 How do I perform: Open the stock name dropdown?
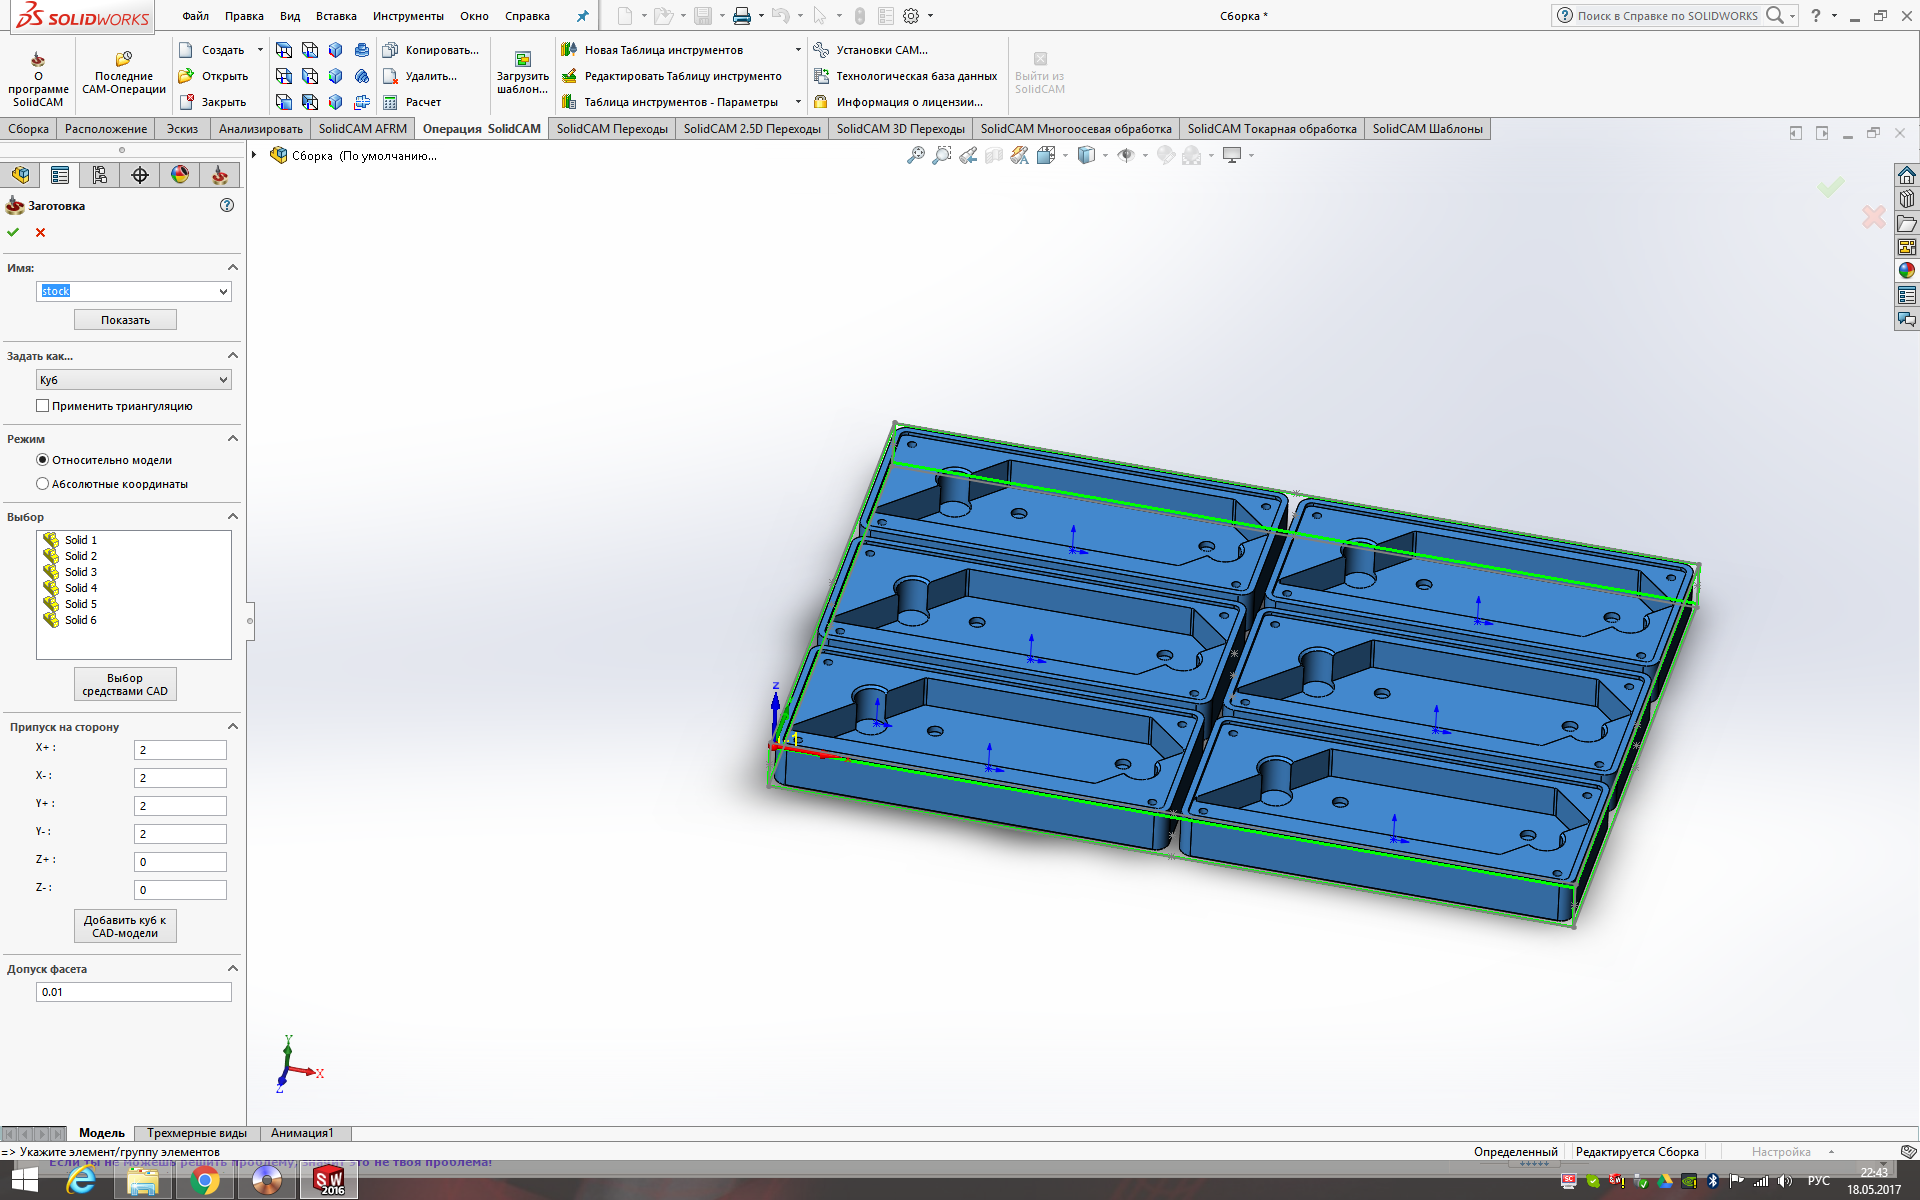click(223, 291)
